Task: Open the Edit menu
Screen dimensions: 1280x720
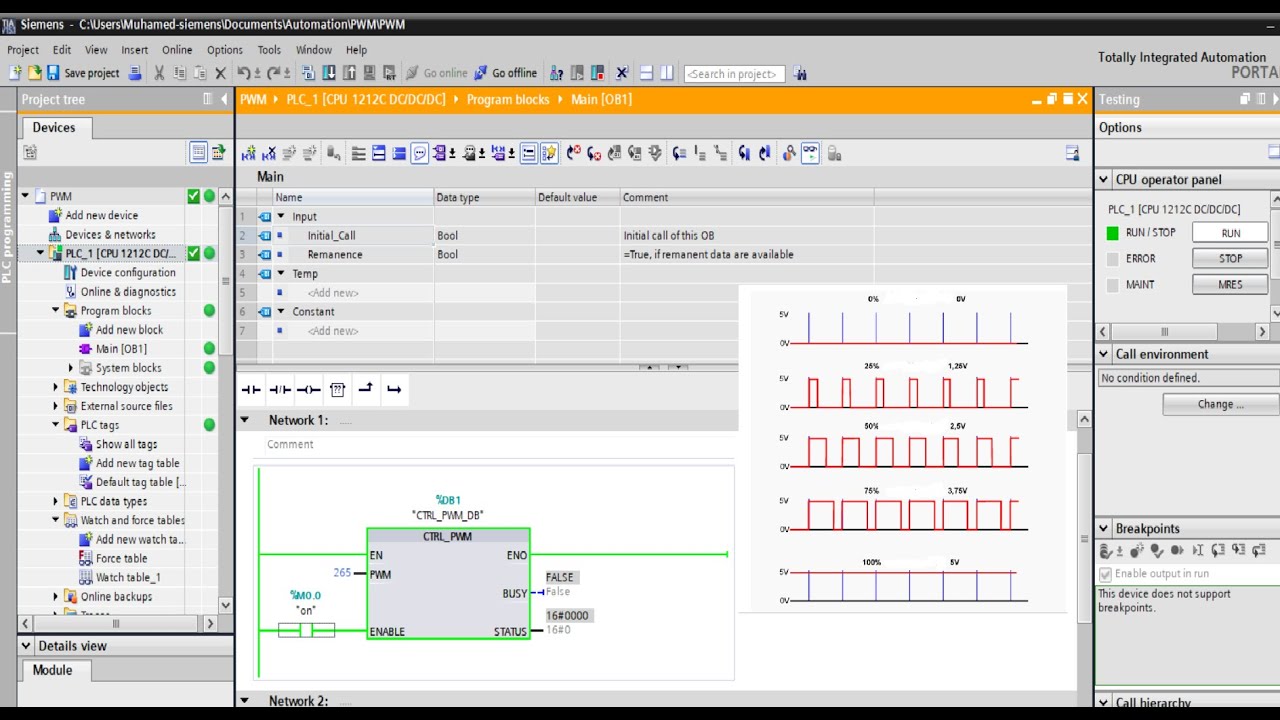Action: (x=62, y=49)
